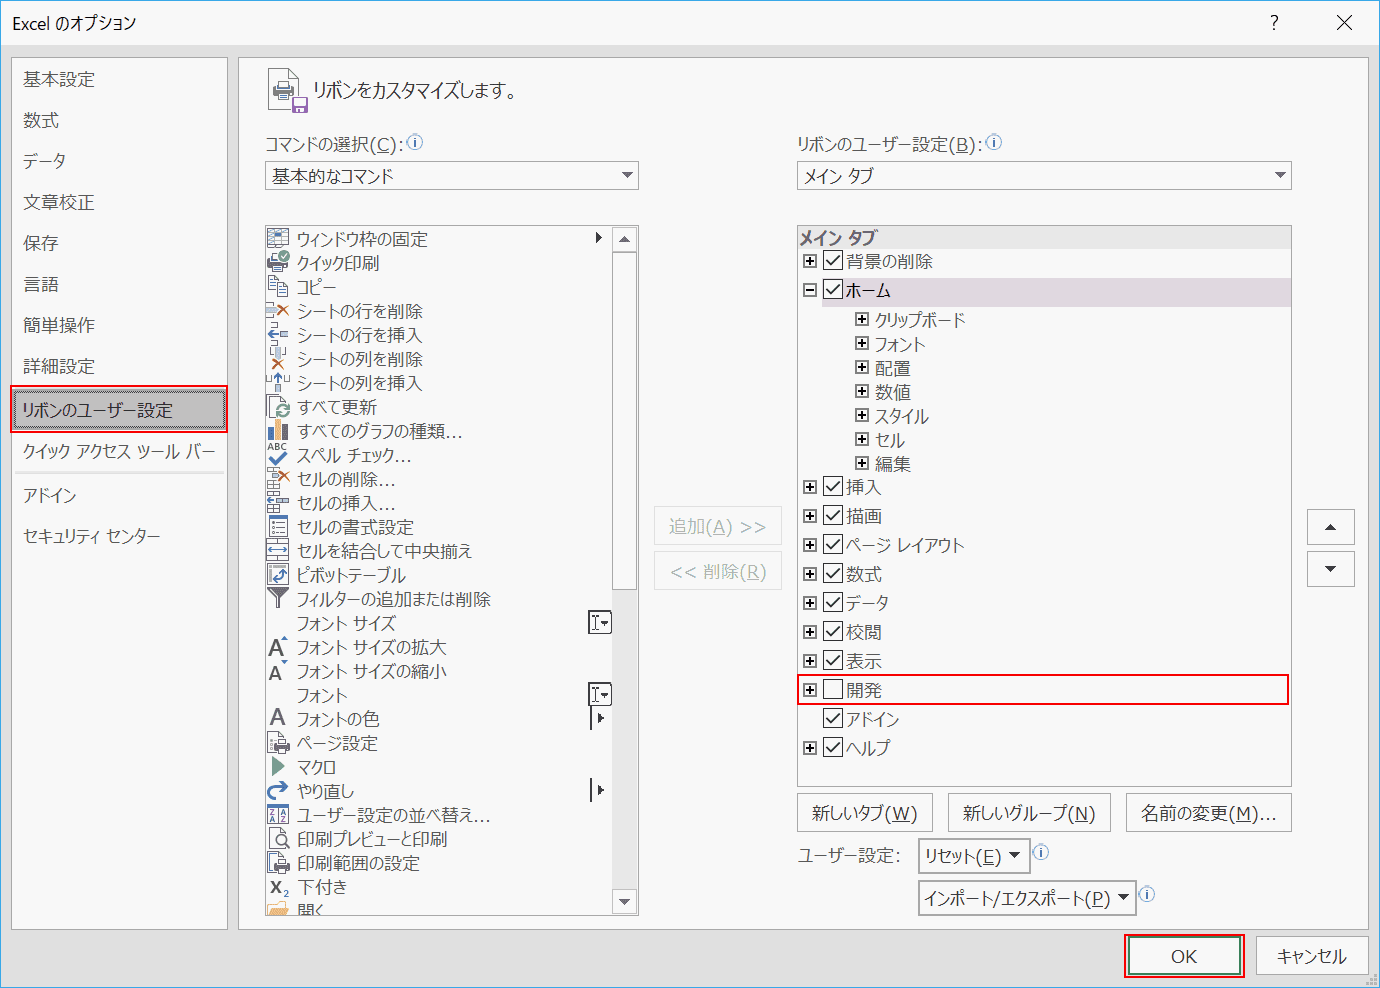Image resolution: width=1380 pixels, height=988 pixels.
Task: Expand the スタイル group
Action: pos(862,416)
